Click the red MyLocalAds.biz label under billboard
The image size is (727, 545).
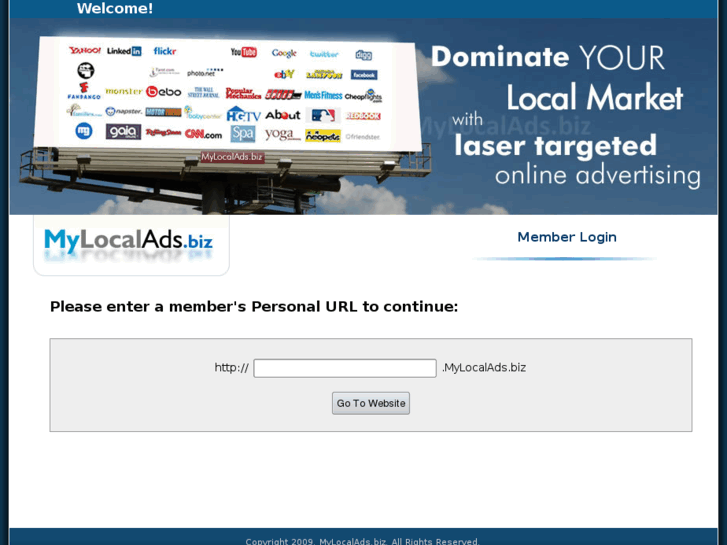click(x=232, y=157)
